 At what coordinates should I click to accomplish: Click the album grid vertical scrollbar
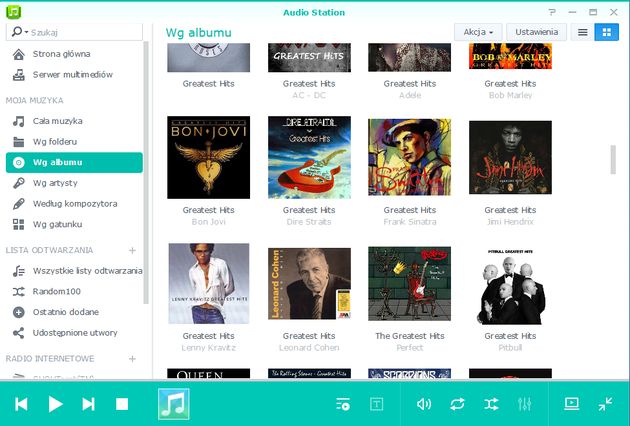[x=613, y=160]
